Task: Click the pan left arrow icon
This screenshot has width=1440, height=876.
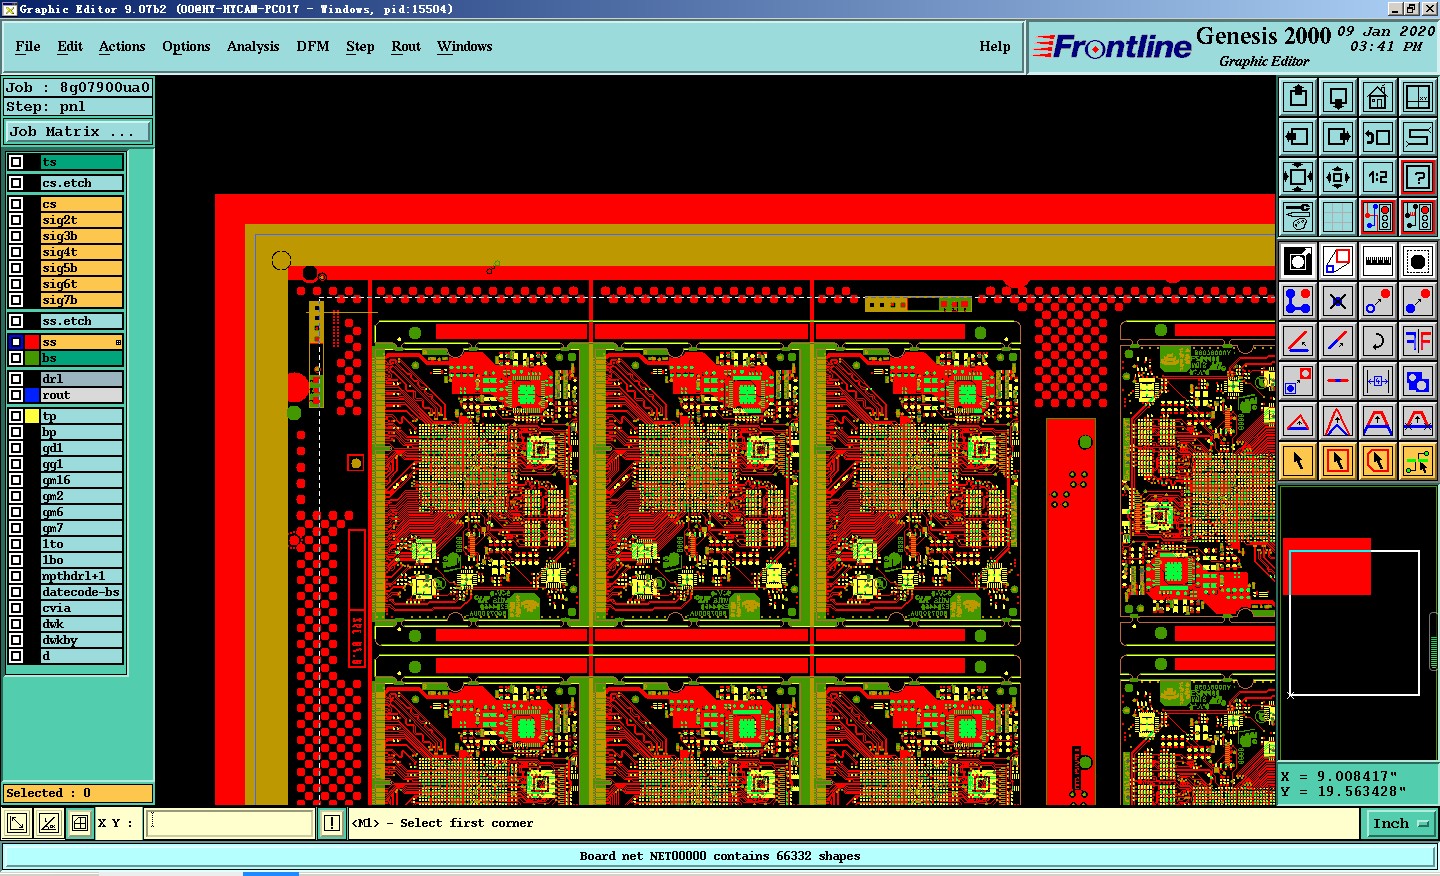Action: [1298, 137]
